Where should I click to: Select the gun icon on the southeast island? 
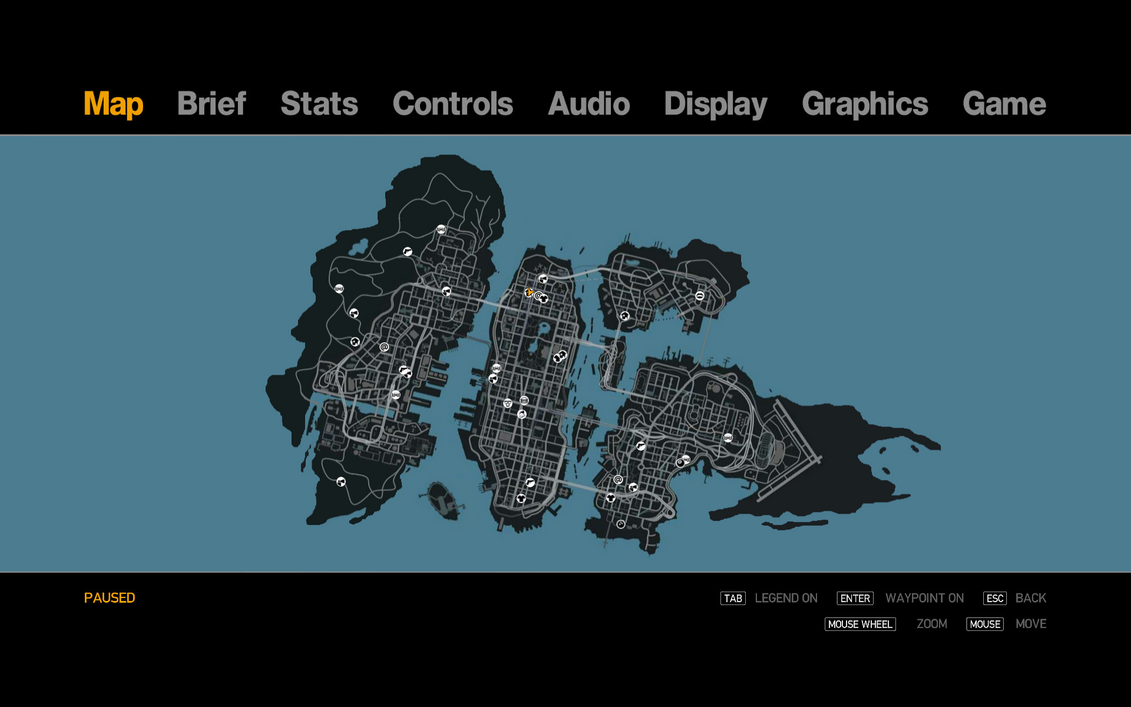(x=641, y=446)
